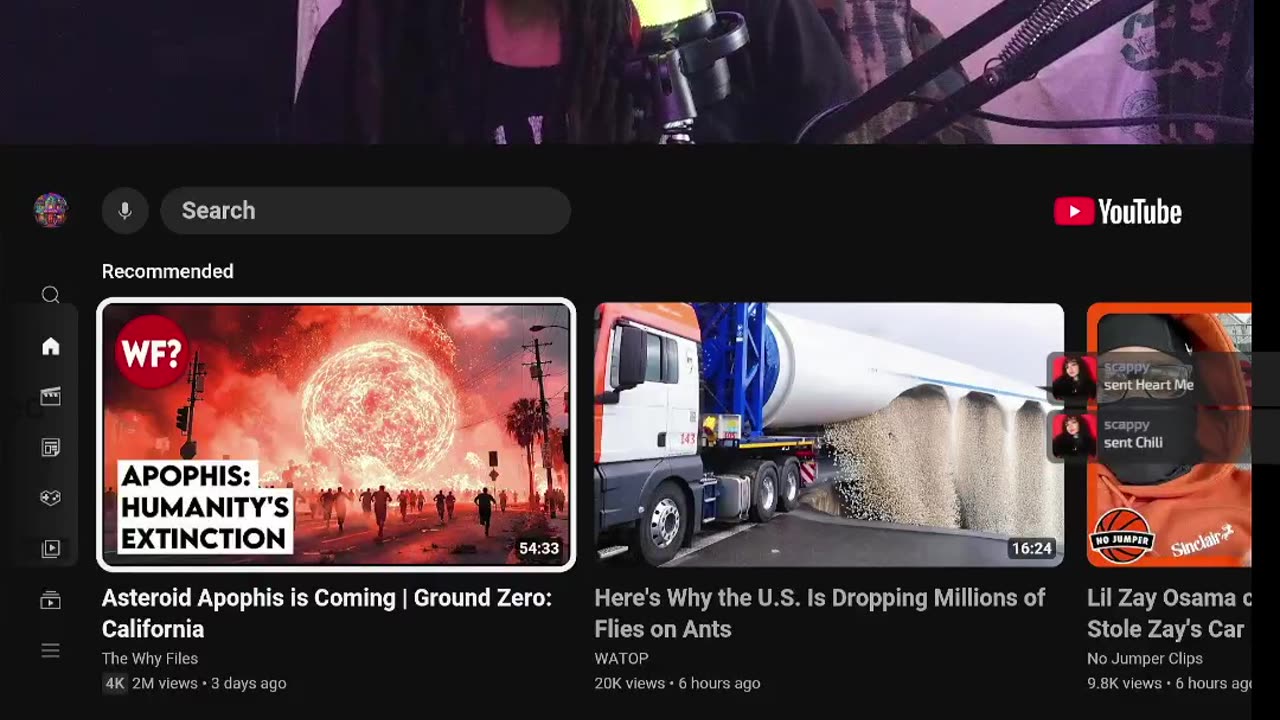Click the 16:24 duration badge
Viewport: 1280px width, 720px height.
tap(1032, 548)
